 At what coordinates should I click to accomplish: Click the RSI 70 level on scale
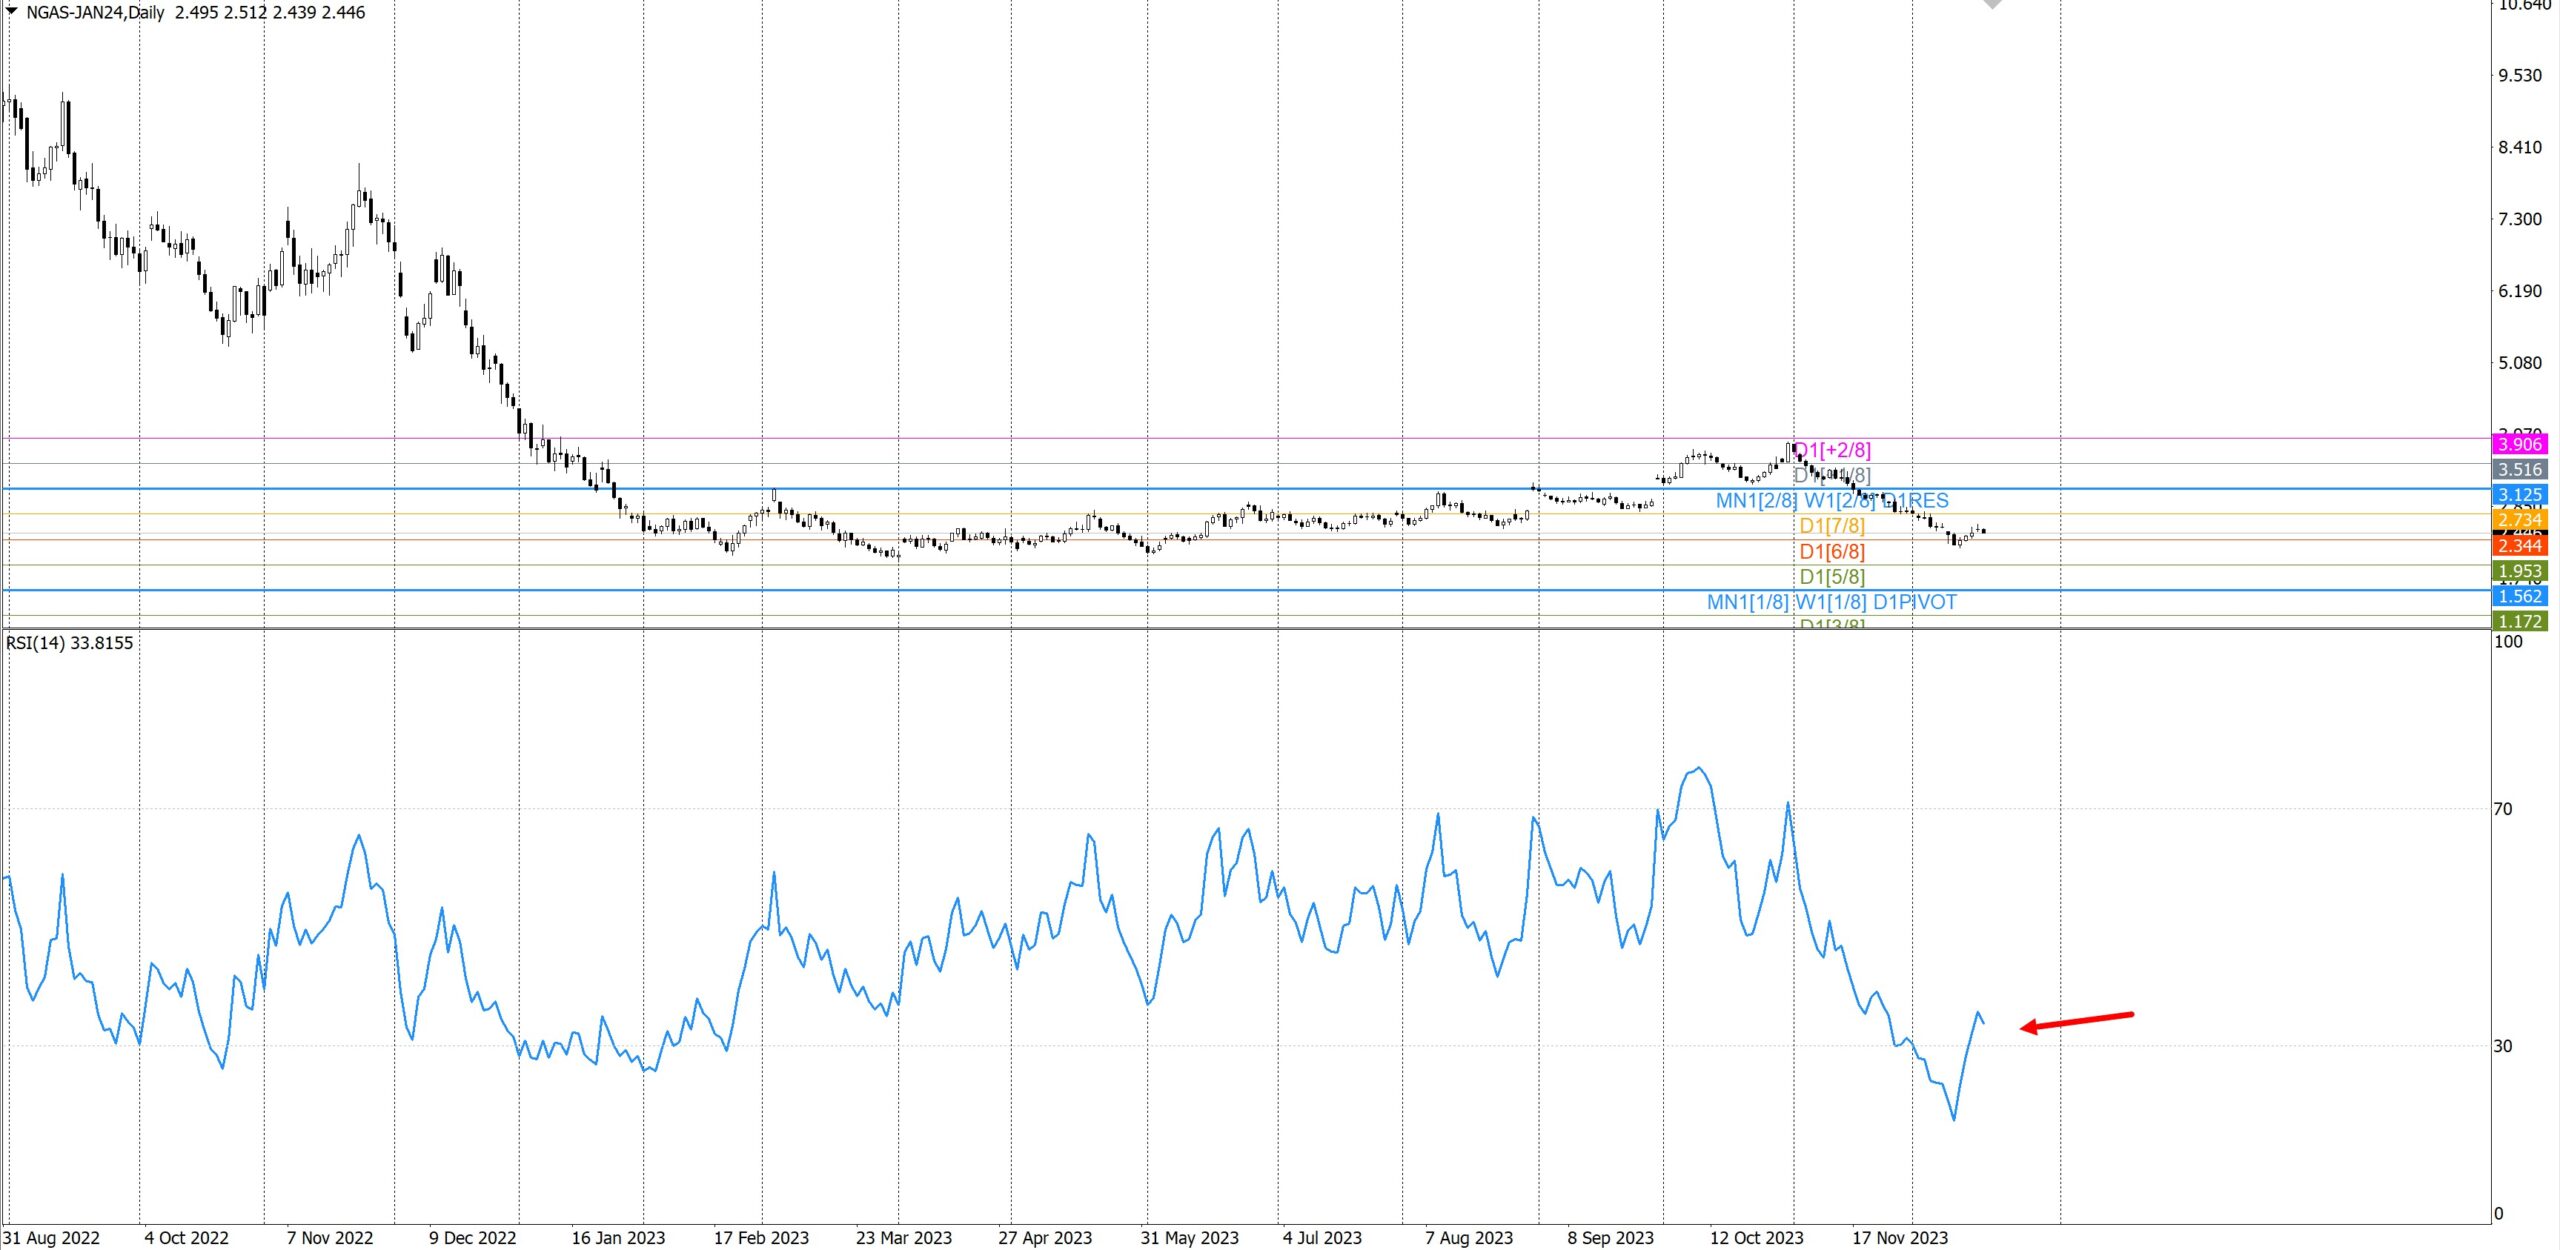2502,809
